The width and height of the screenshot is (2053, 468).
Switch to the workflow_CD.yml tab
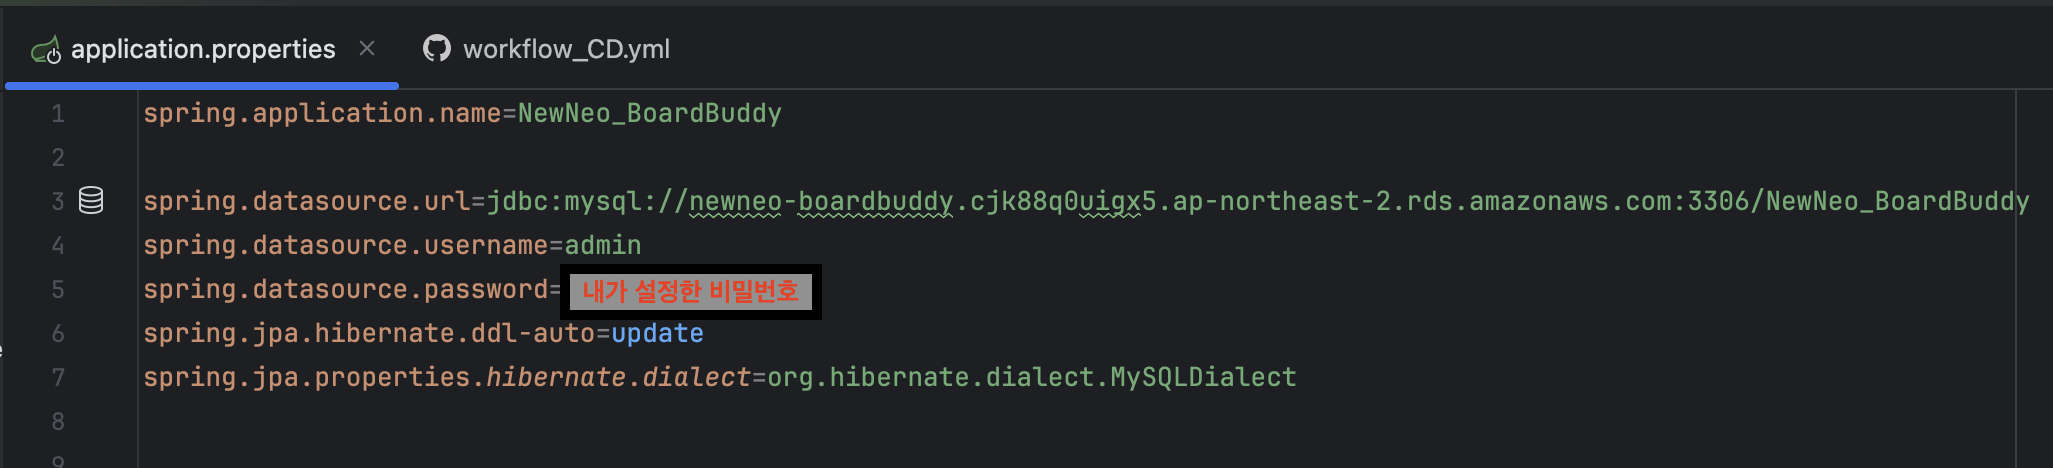546,49
